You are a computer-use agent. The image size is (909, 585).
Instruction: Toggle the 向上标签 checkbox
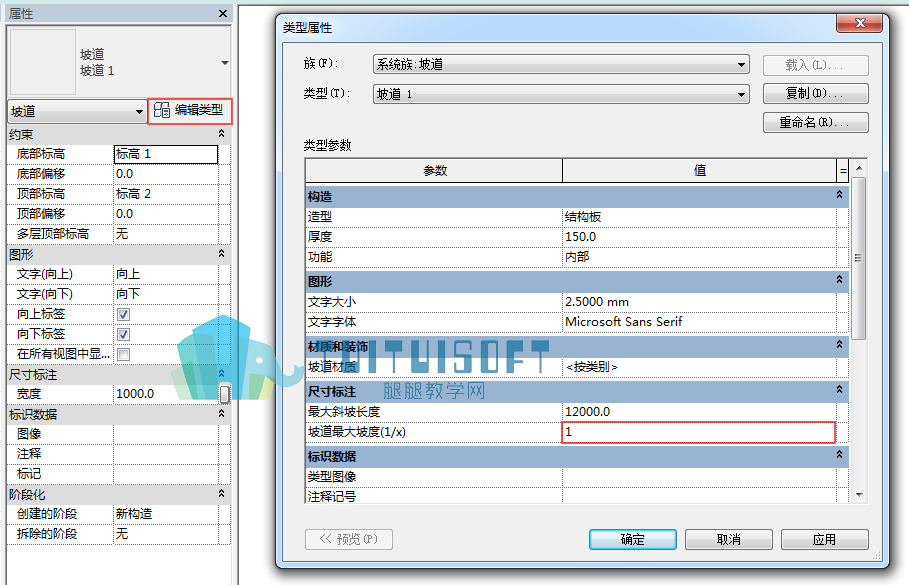pos(123,314)
